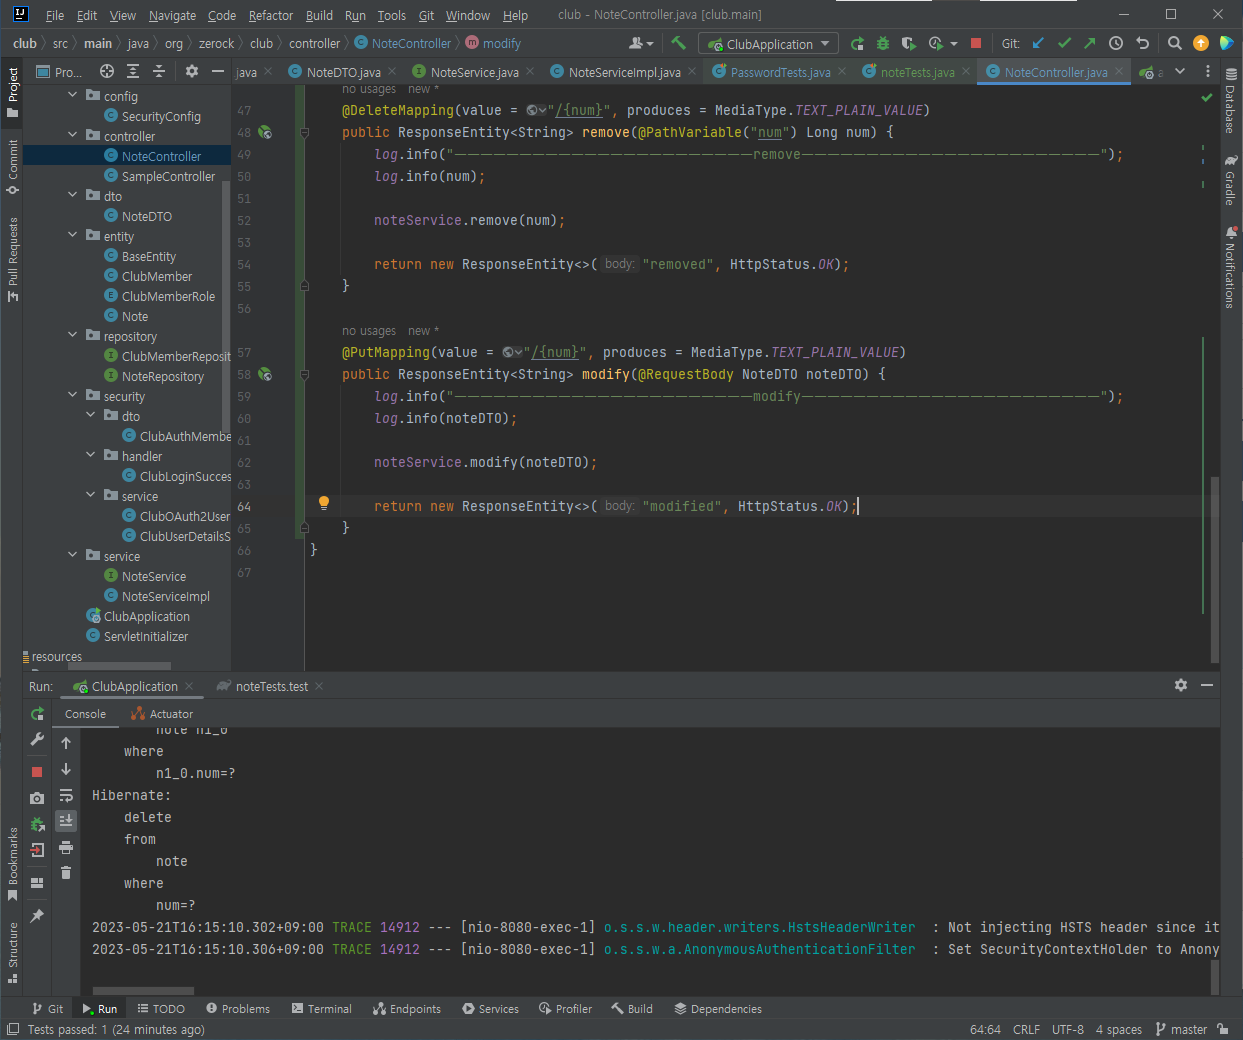Hide the Project panel with minus icon
The height and width of the screenshot is (1040, 1243).
click(x=217, y=71)
